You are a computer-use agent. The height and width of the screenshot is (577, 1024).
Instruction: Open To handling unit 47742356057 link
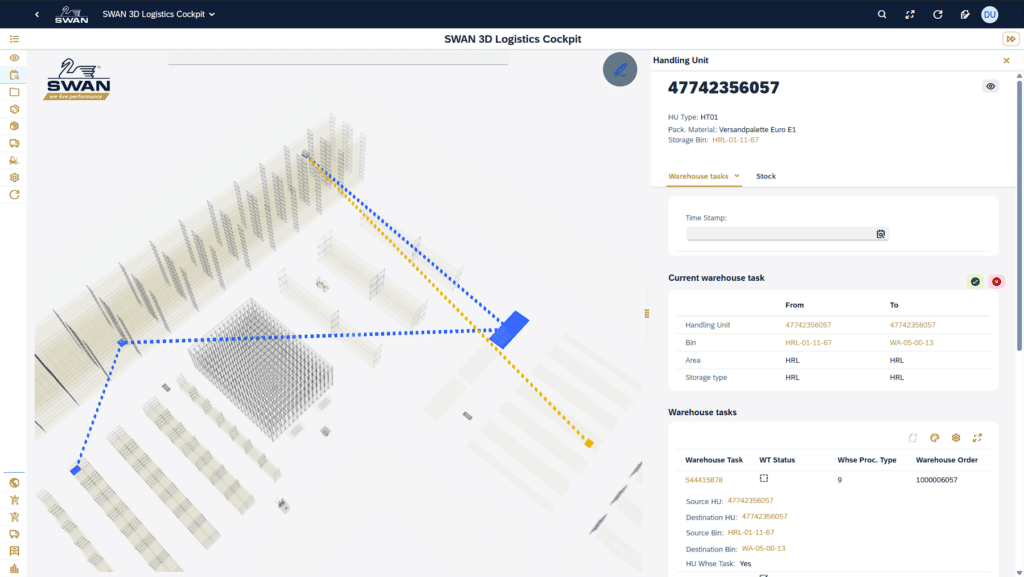pyautogui.click(x=912, y=325)
